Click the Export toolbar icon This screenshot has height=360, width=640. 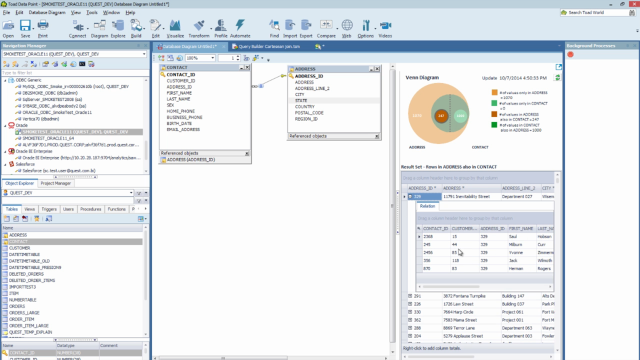[x=306, y=29]
